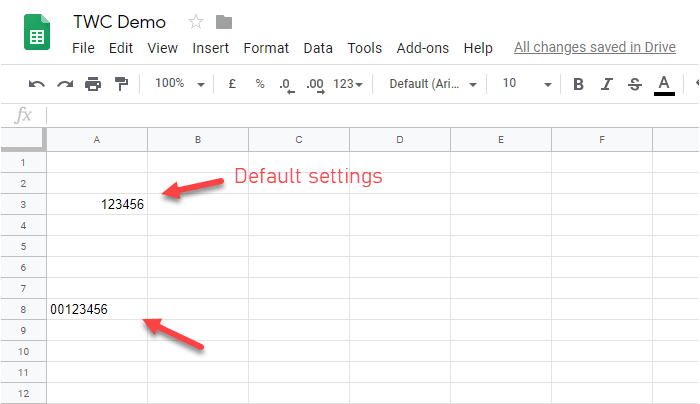Increase decimal places
Viewport: 700px width, 404px height.
315,84
